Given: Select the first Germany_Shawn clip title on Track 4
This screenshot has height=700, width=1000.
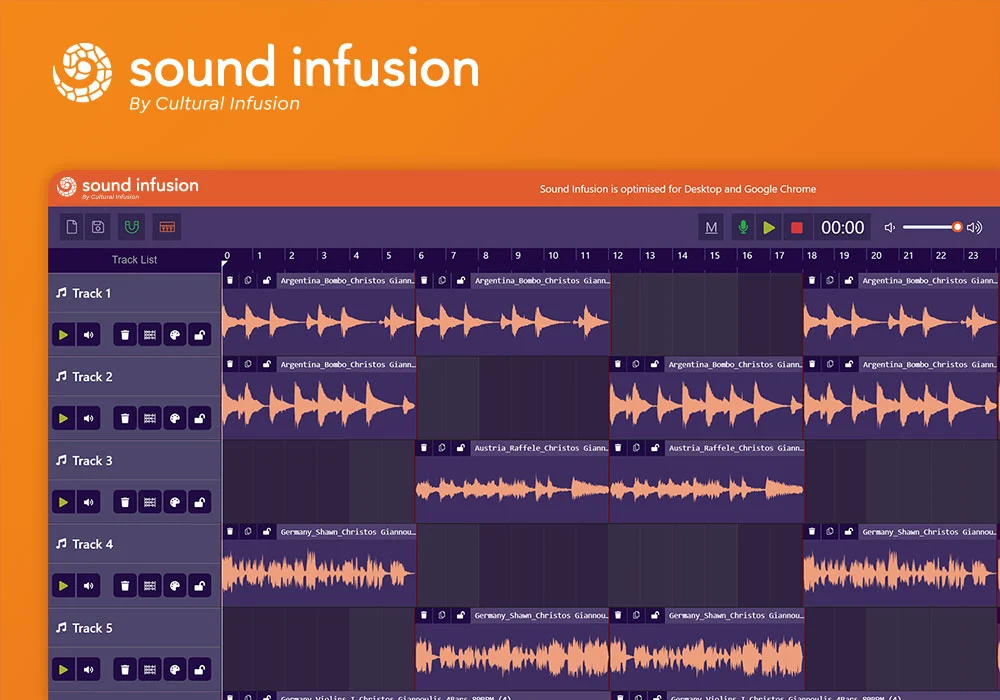Looking at the screenshot, I should [x=348, y=532].
